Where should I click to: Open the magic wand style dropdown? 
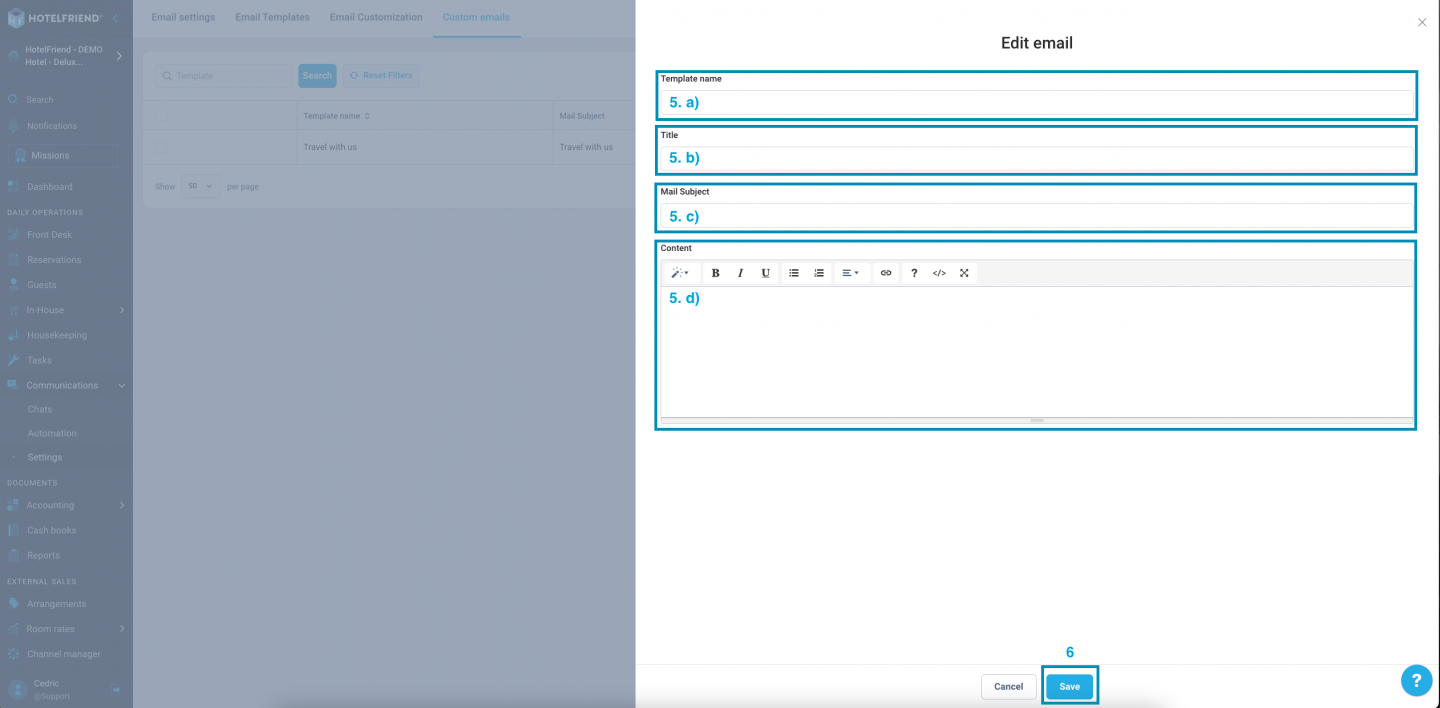pyautogui.click(x=680, y=273)
